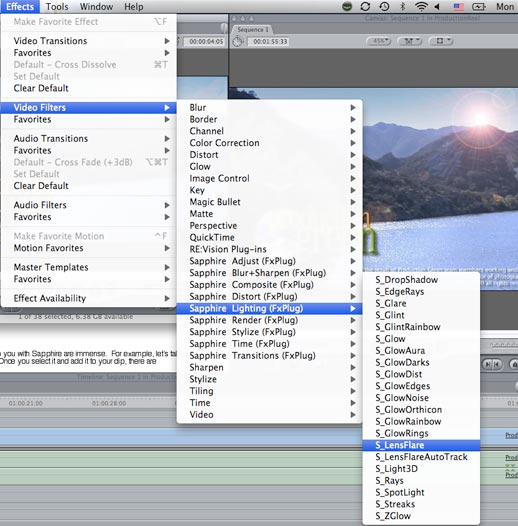
Task: Click the Canvas timecode clock icon
Action: point(238,42)
